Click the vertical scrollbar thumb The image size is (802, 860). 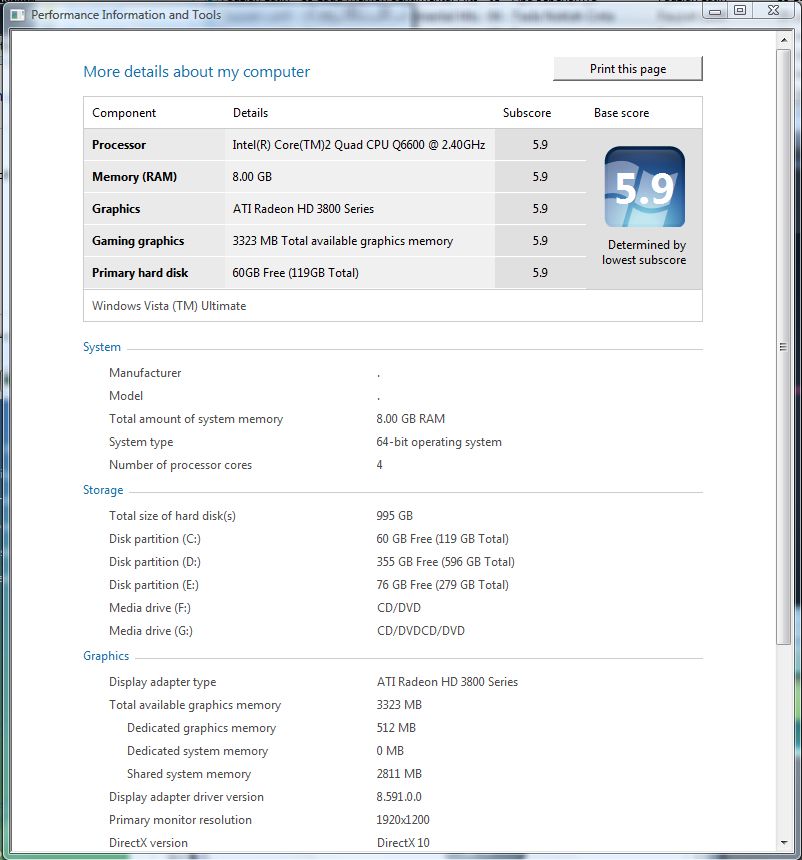point(783,346)
